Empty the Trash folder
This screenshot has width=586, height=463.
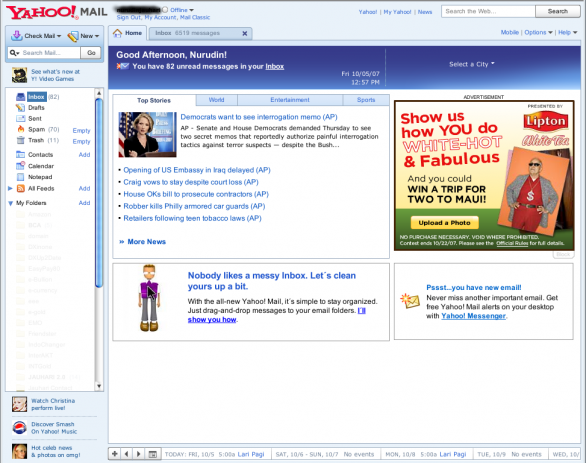click(x=81, y=141)
